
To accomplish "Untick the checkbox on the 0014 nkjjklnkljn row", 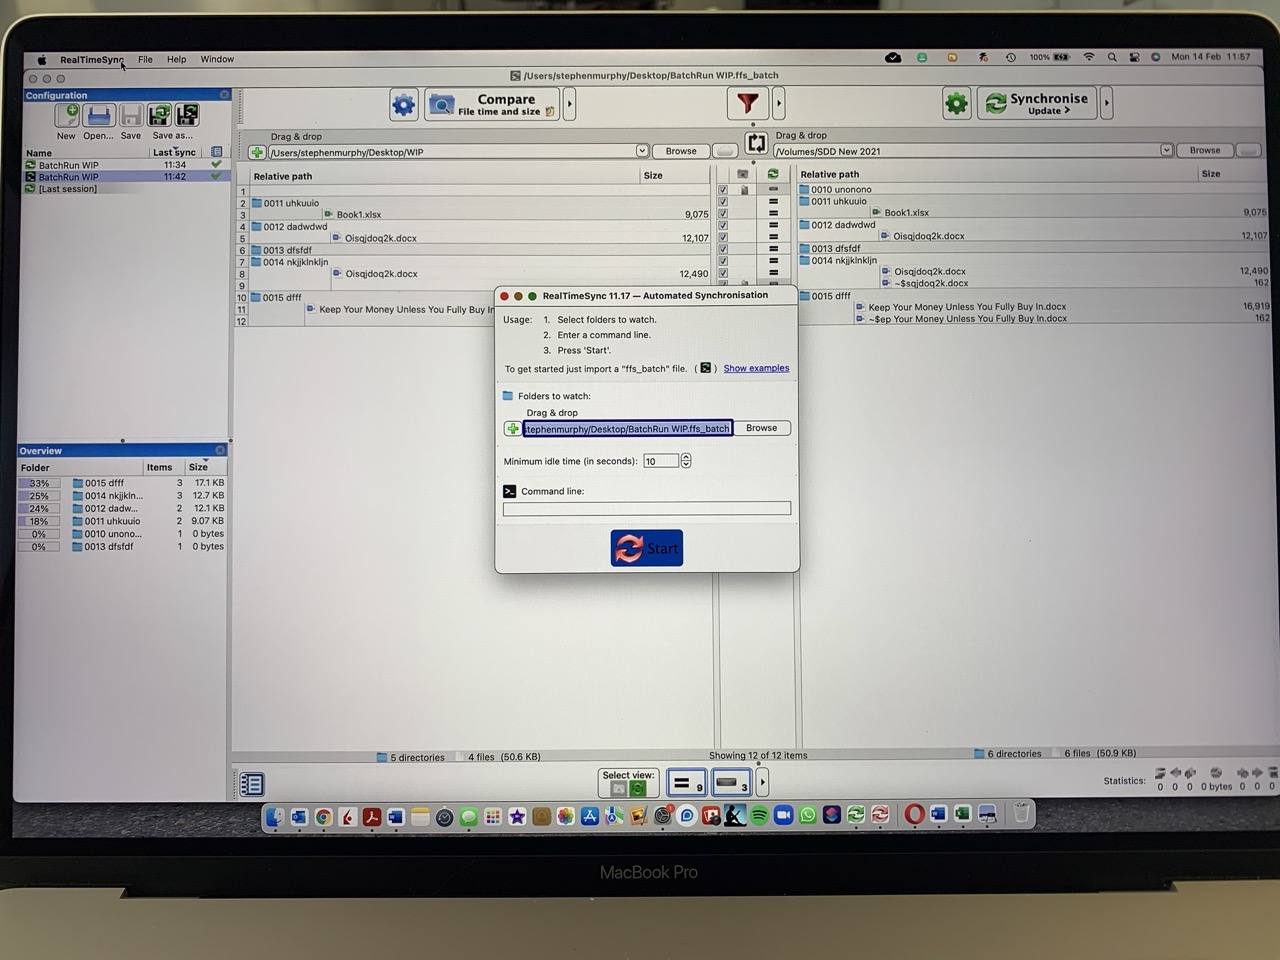I will 723,261.
